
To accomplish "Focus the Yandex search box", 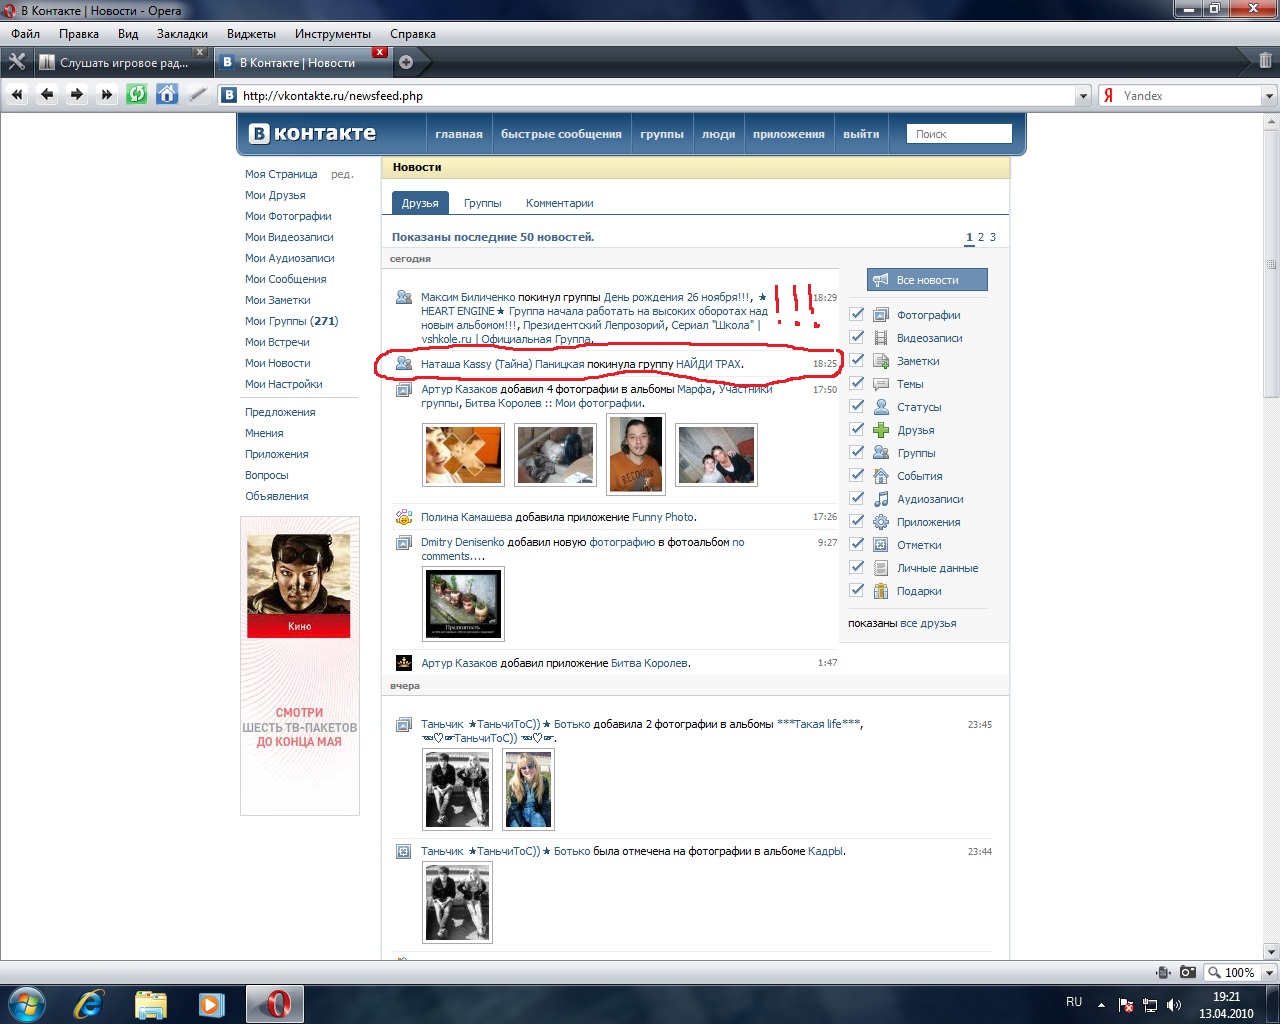I will [x=1190, y=96].
